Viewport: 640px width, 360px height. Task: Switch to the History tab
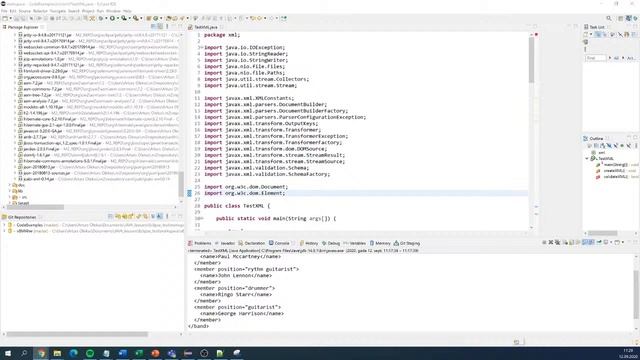pos(309,243)
